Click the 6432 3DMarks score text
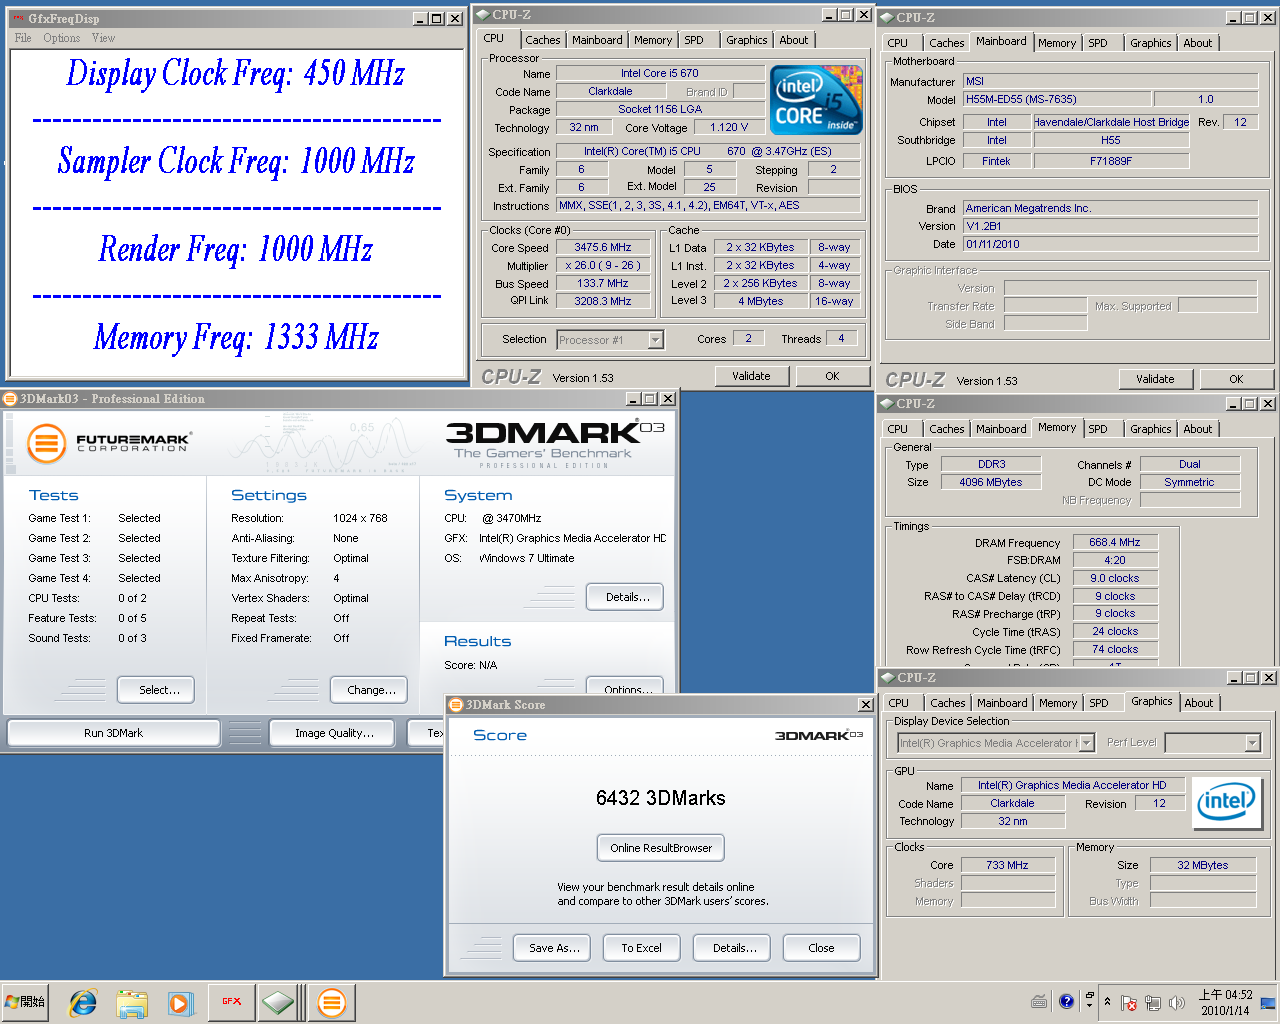Image resolution: width=1280 pixels, height=1024 pixels. click(x=661, y=798)
